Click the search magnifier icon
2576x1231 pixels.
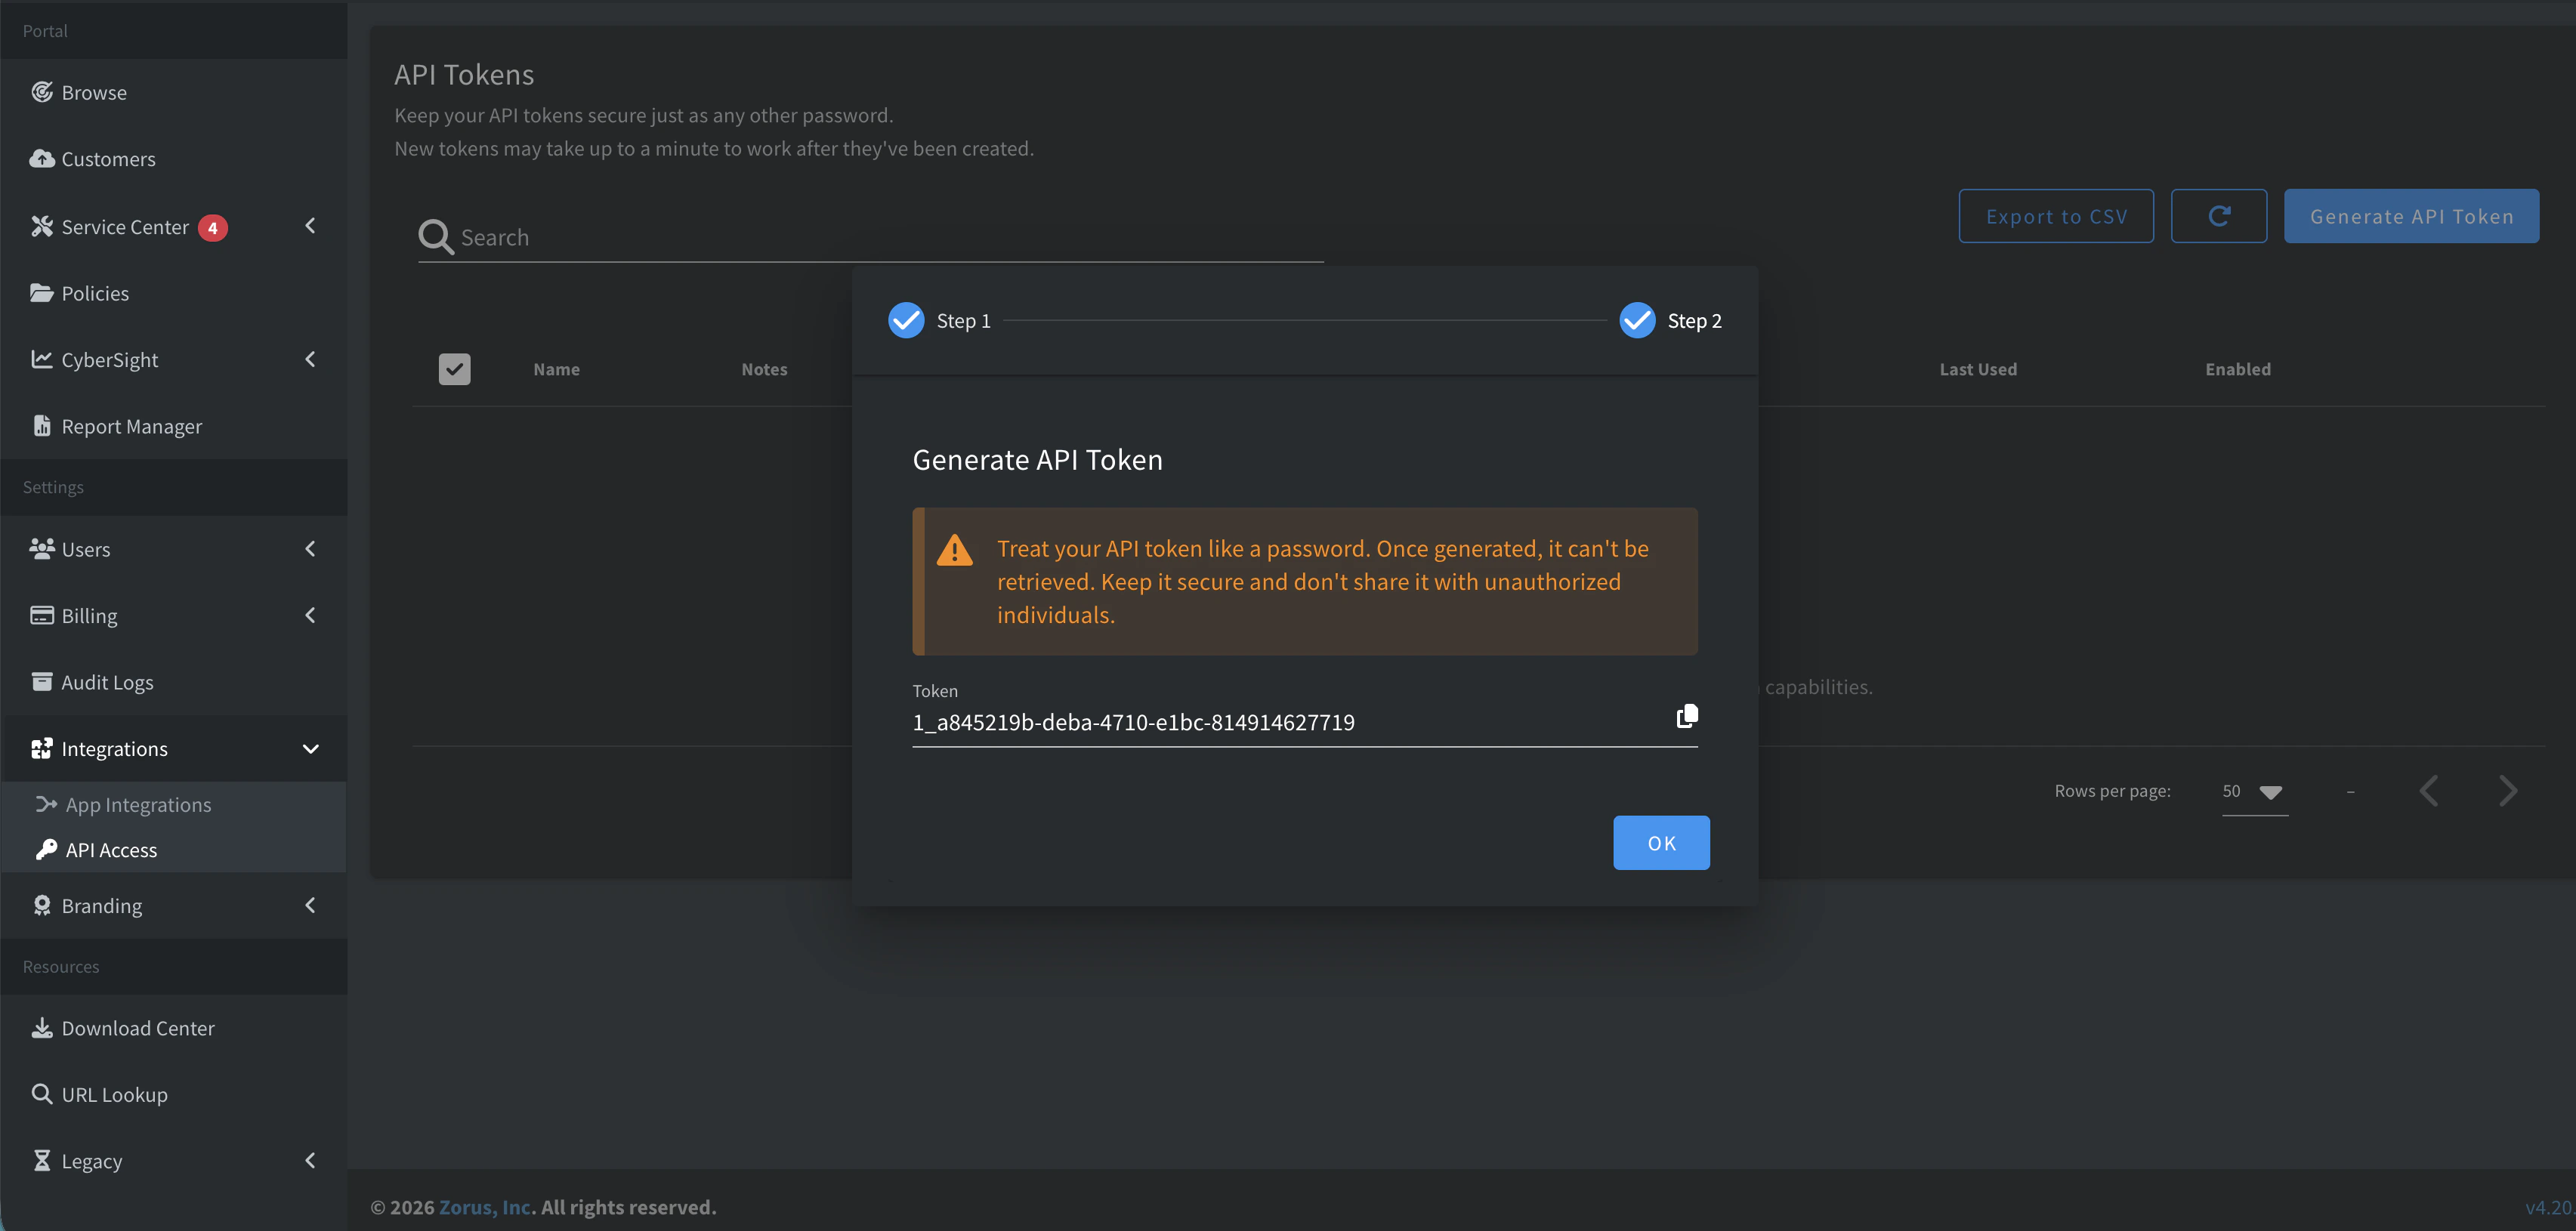pos(435,237)
